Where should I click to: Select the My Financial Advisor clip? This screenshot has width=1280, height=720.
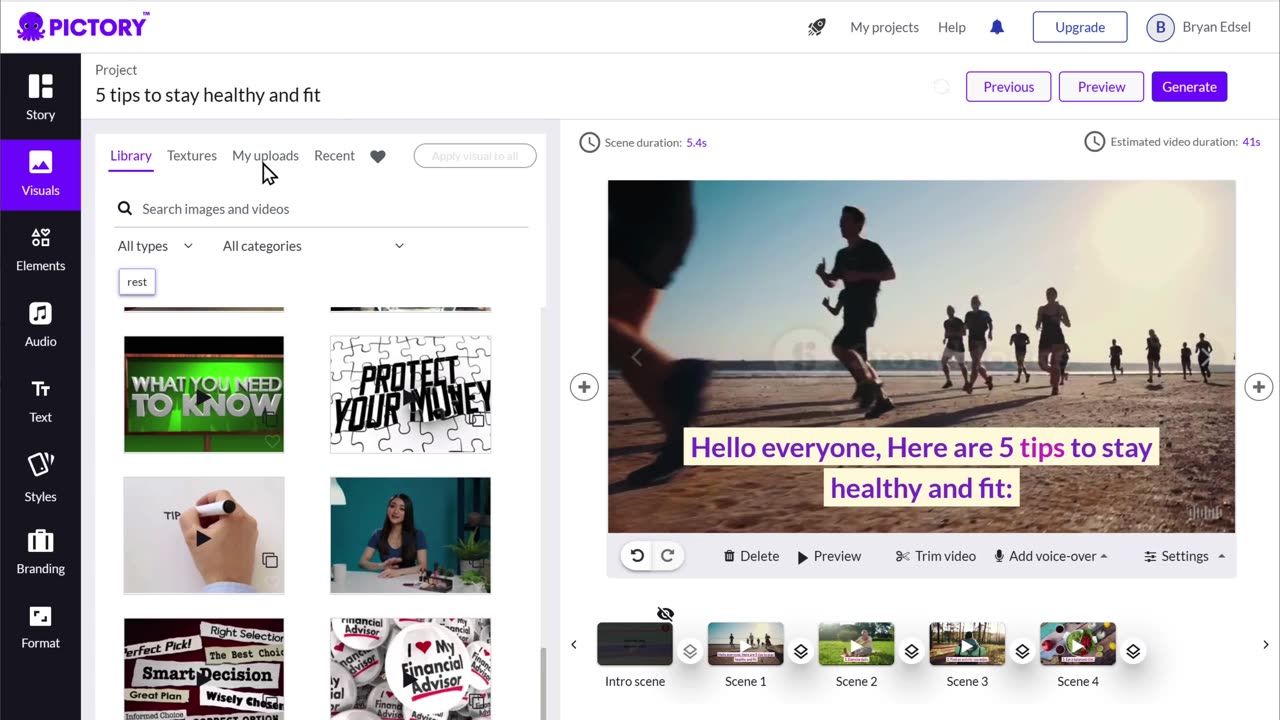(410, 668)
